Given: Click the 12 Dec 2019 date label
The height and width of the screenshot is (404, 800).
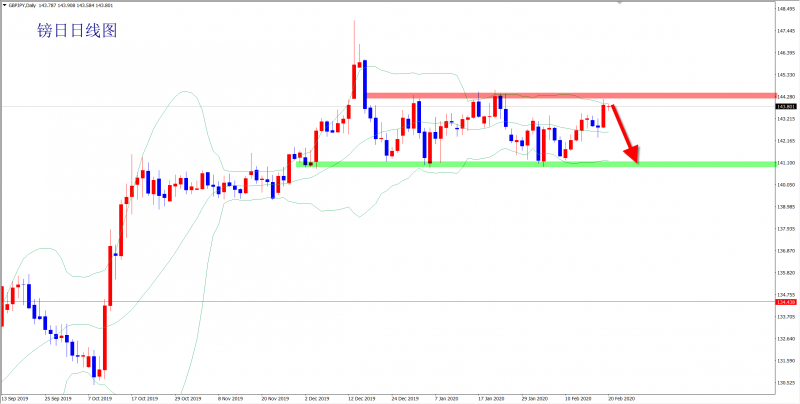Looking at the screenshot, I should (360, 397).
